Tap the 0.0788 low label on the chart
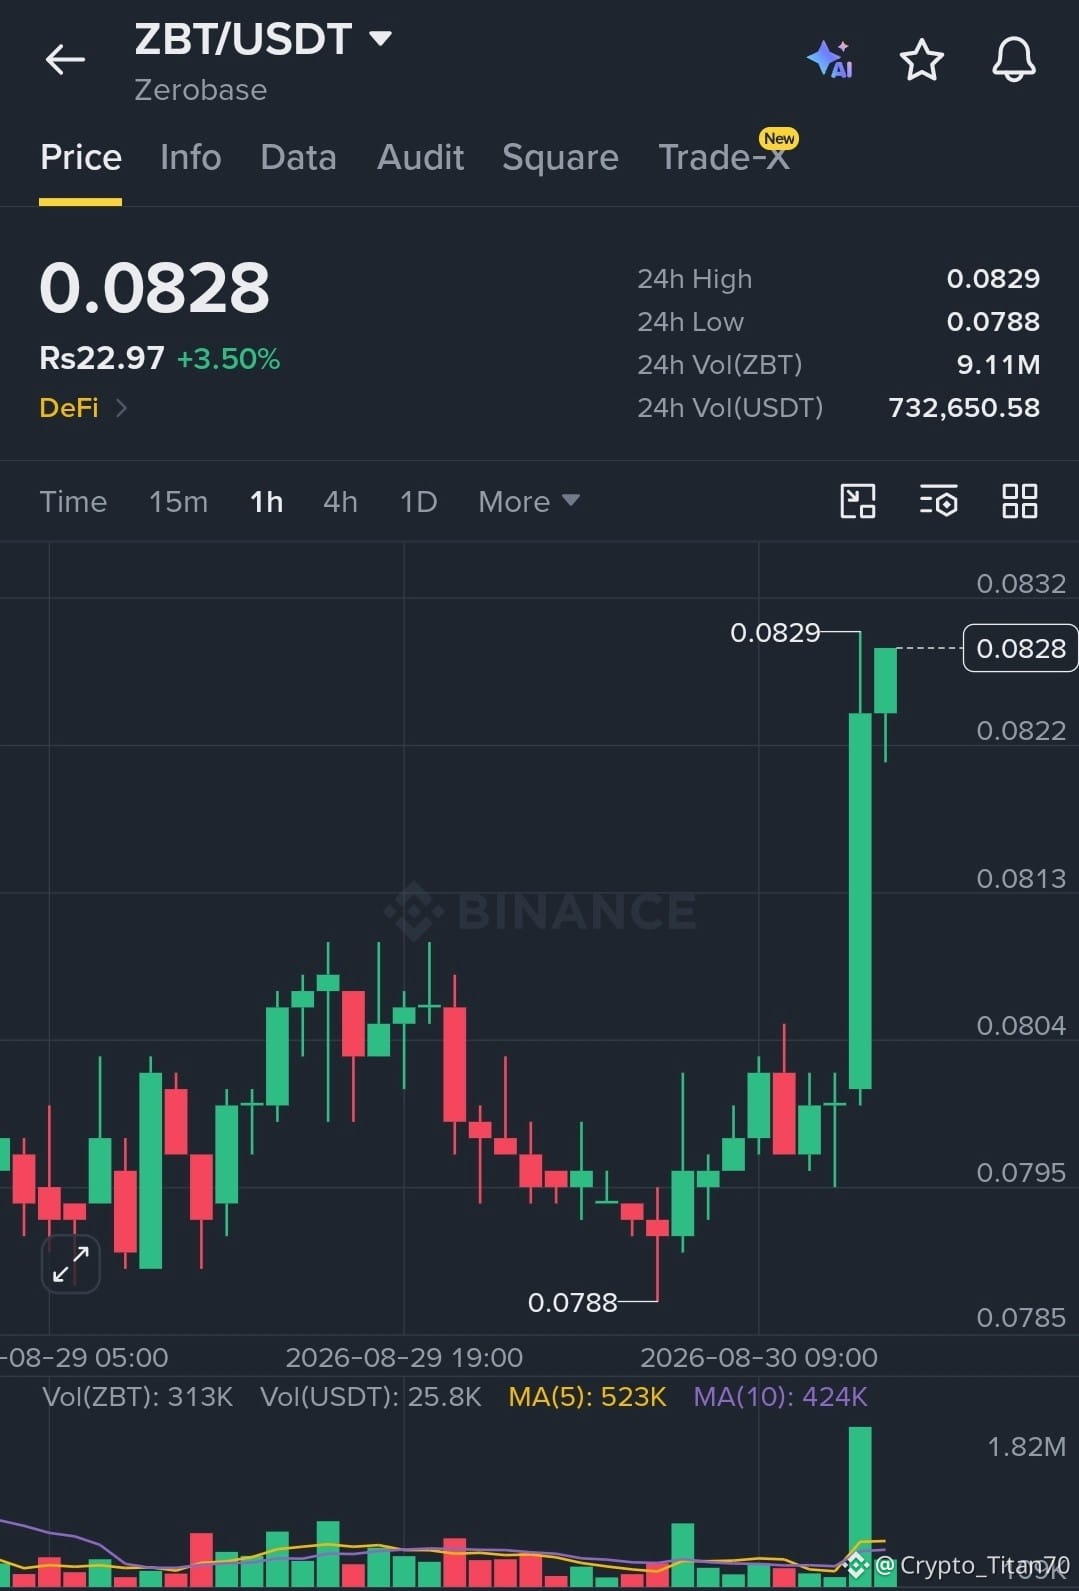 point(572,1302)
